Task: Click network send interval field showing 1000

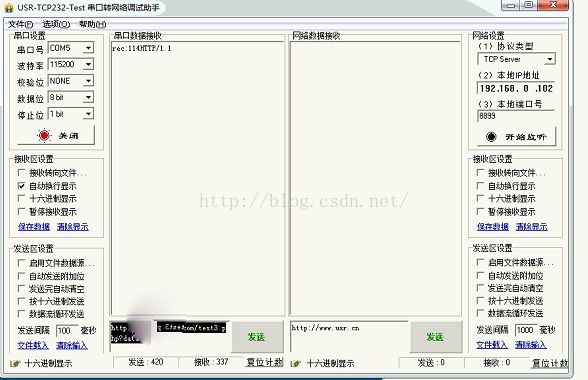Action: [x=526, y=330]
